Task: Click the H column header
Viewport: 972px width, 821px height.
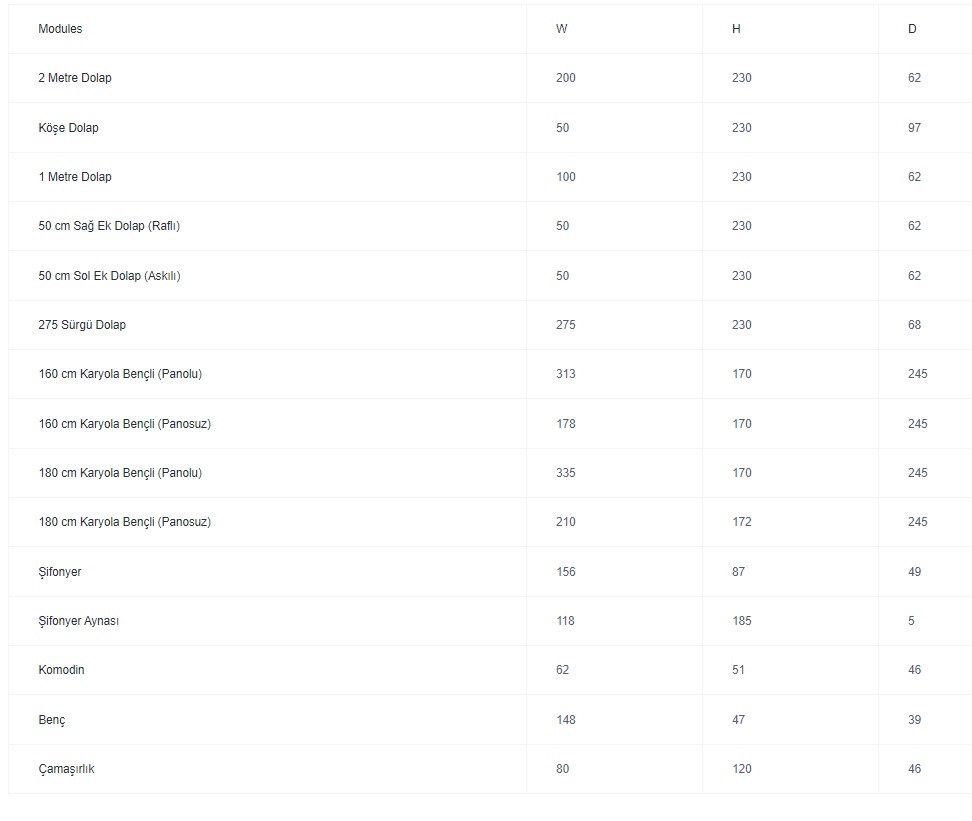Action: click(x=736, y=29)
